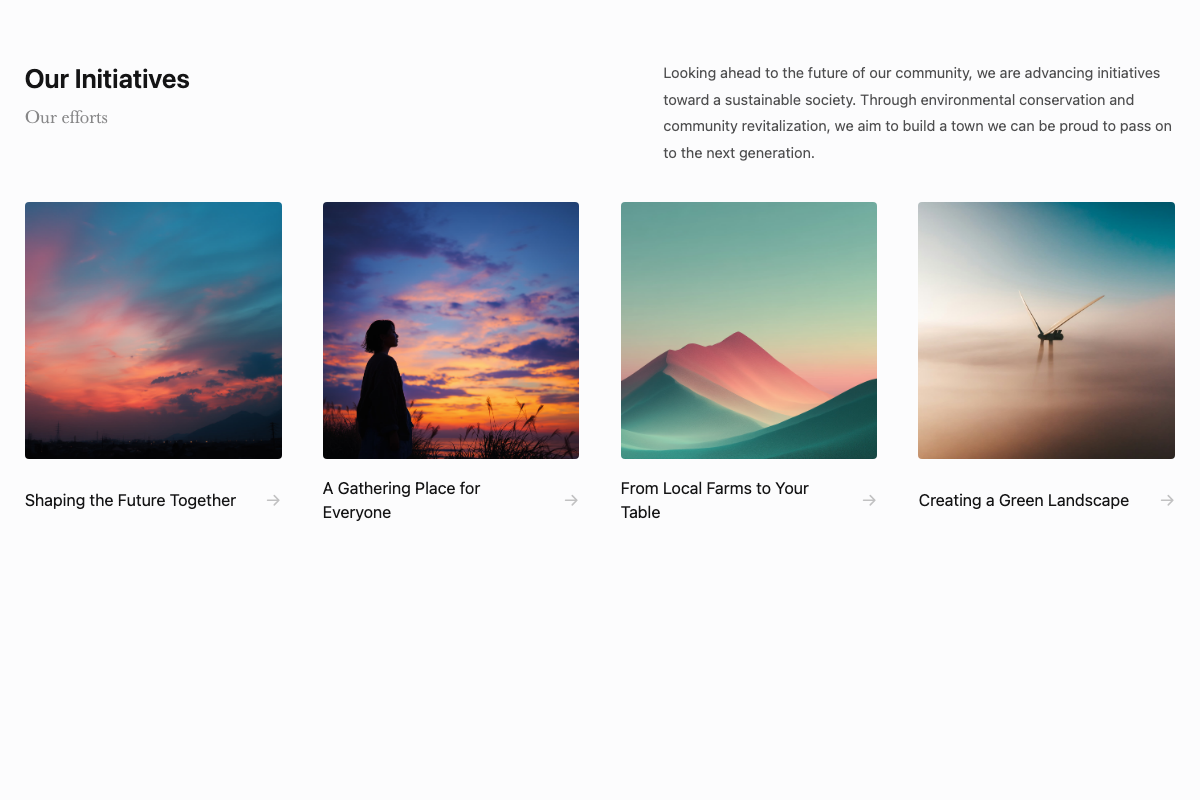The height and width of the screenshot is (800, 1200).
Task: Select A Gathering Place for Everyone title
Action: coord(401,500)
